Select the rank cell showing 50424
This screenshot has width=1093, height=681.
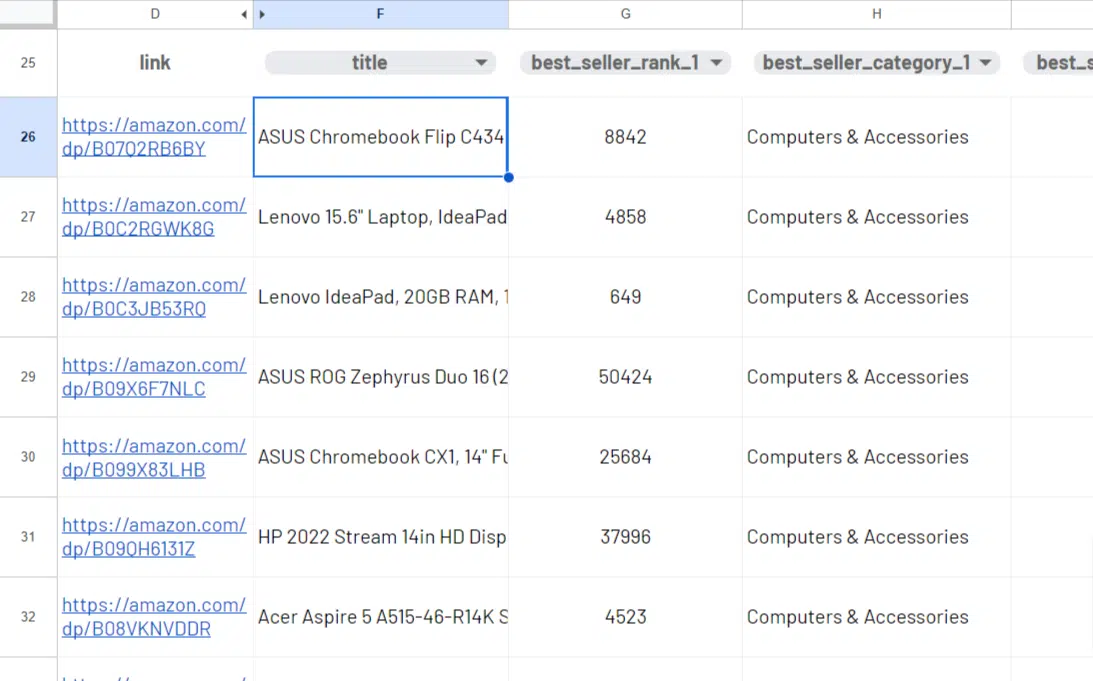625,377
